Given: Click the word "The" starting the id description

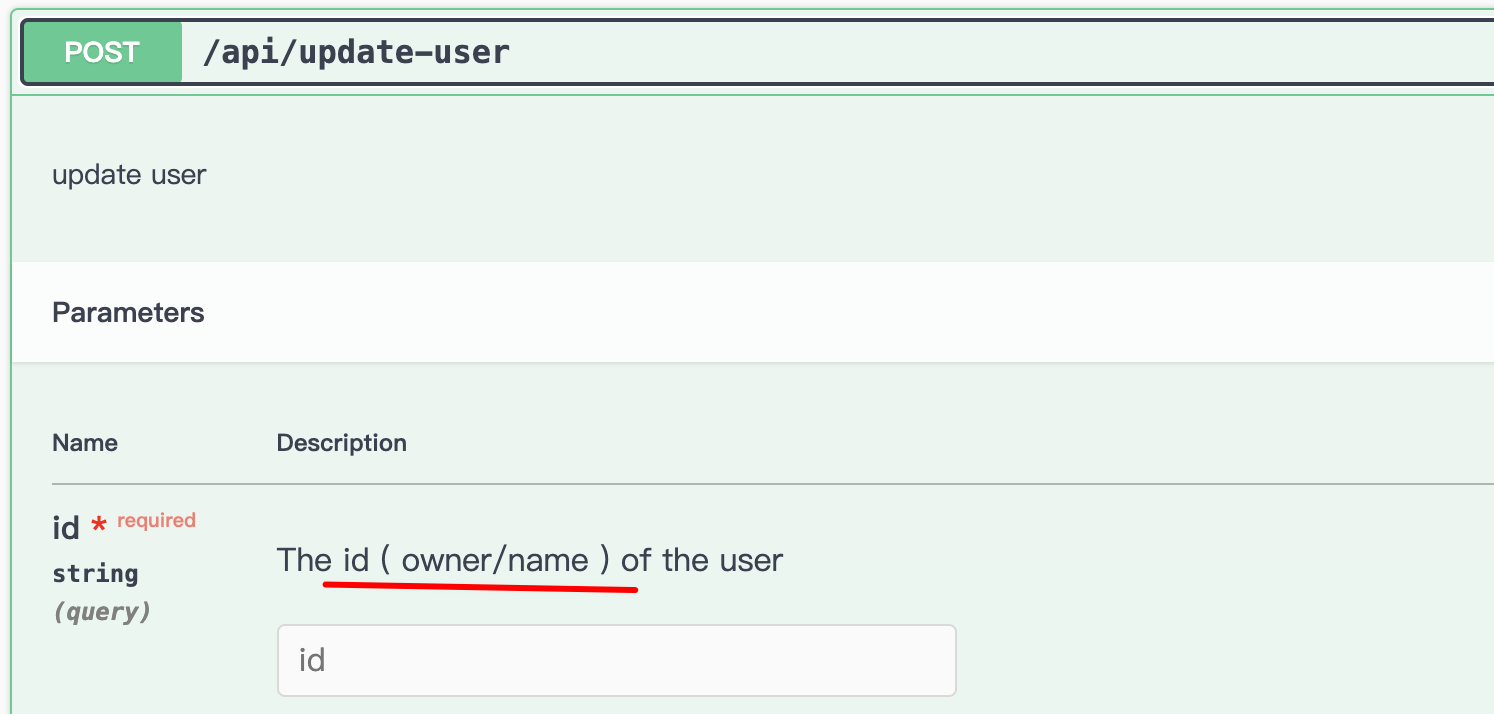Looking at the screenshot, I should click(303, 560).
